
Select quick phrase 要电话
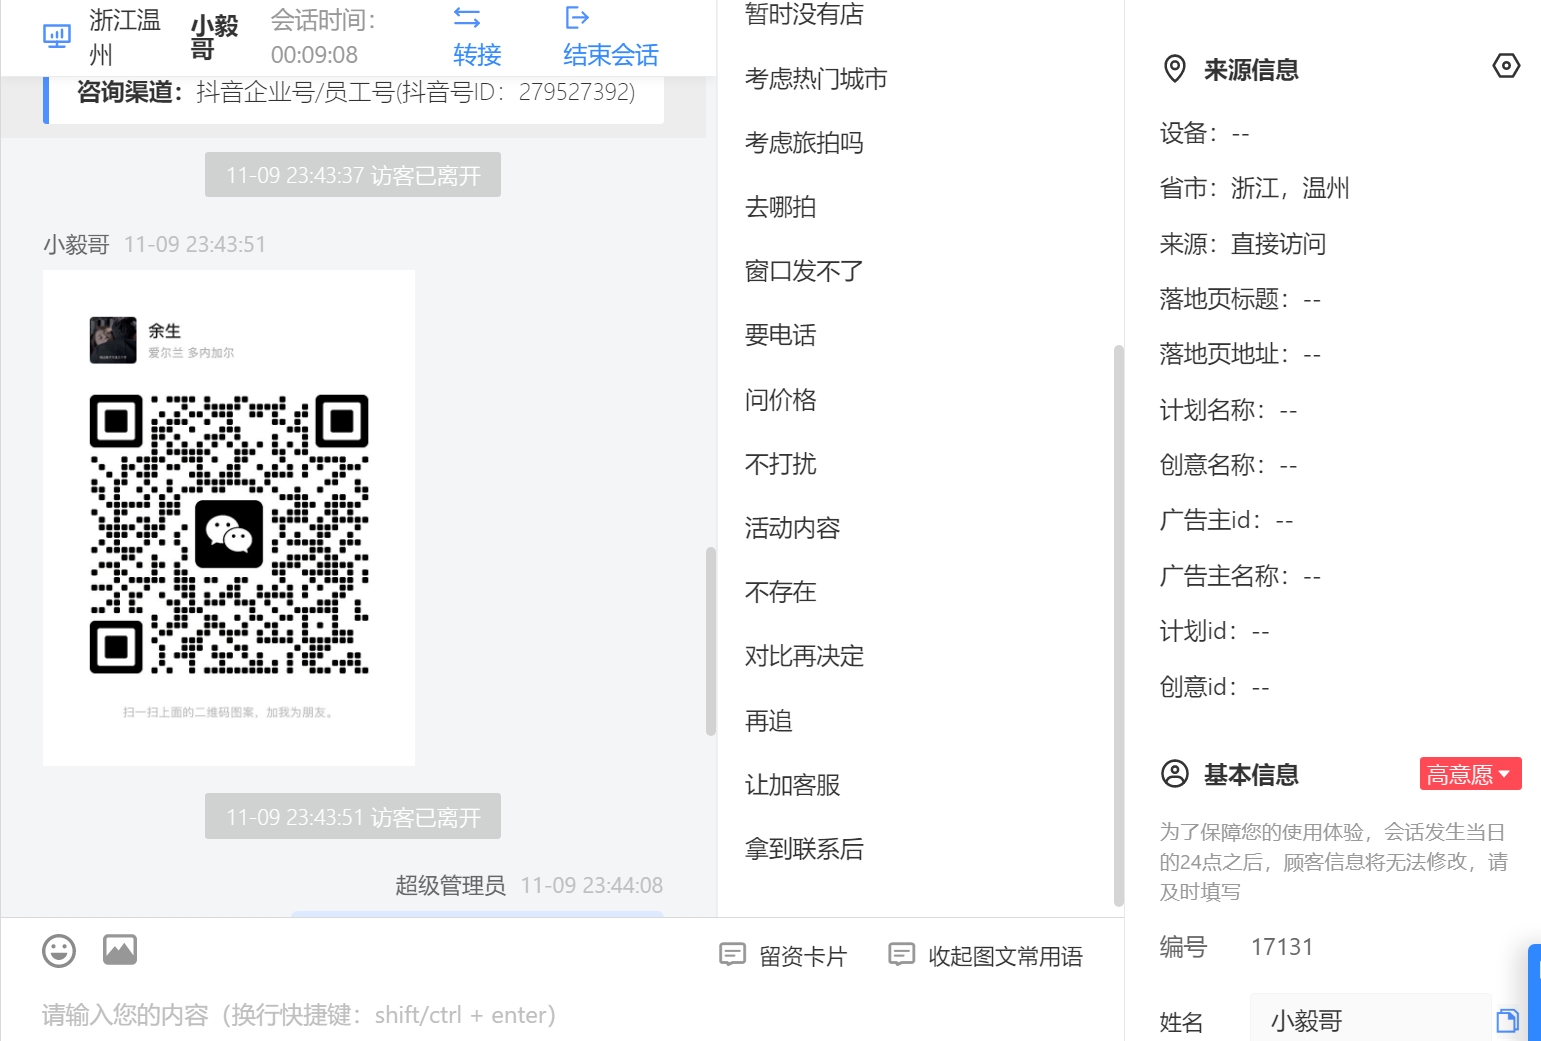click(781, 335)
